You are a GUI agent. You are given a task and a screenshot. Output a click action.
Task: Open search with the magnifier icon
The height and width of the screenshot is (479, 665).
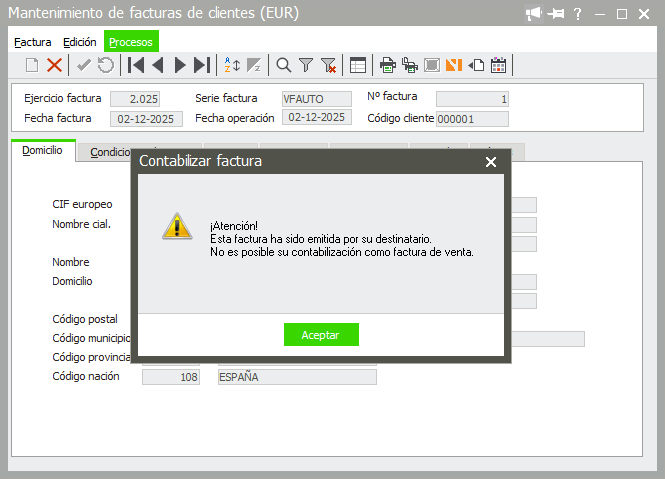(284, 65)
